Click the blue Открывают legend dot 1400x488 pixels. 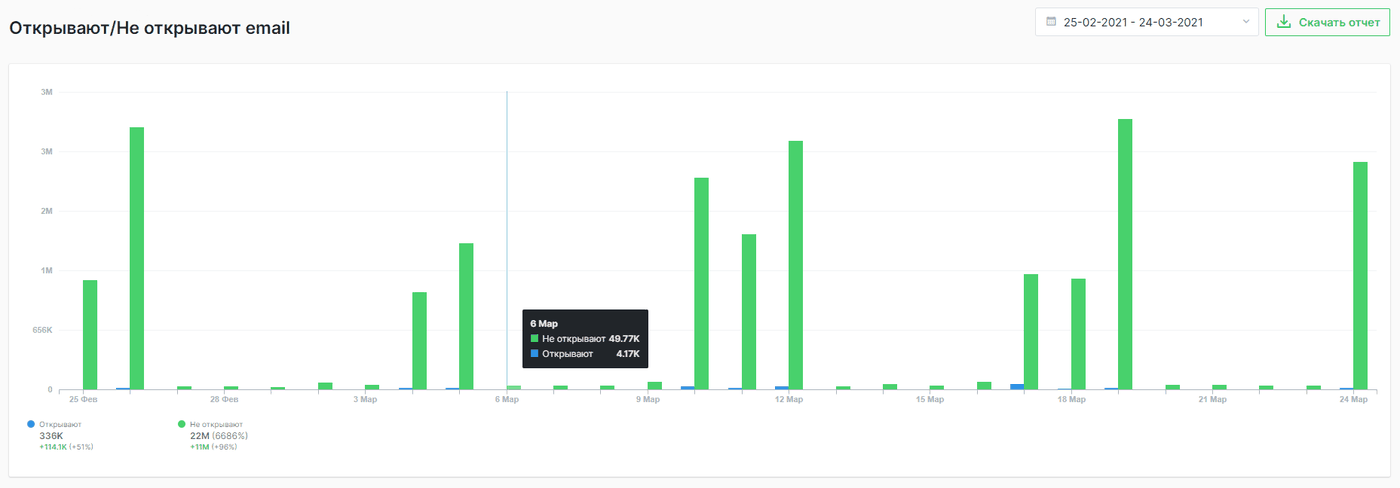tap(32, 424)
